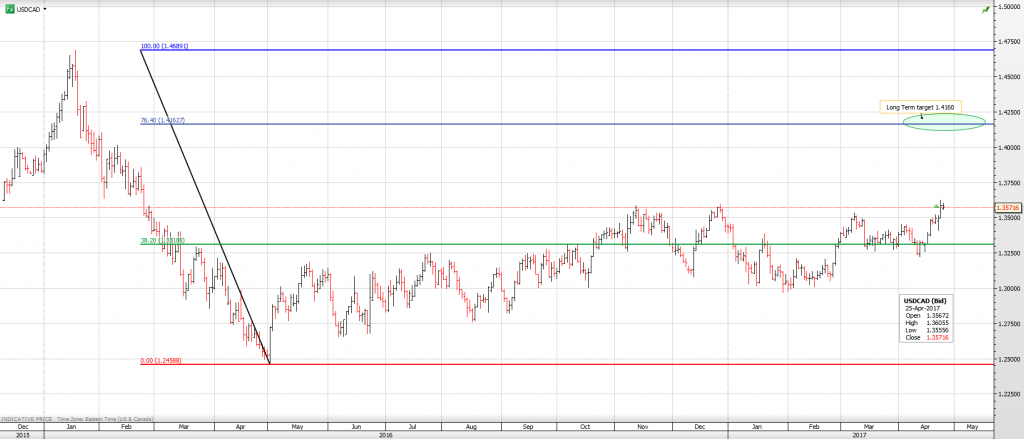Click the 76.40 Fibonacci level label
The width and height of the screenshot is (1024, 439).
(163, 121)
